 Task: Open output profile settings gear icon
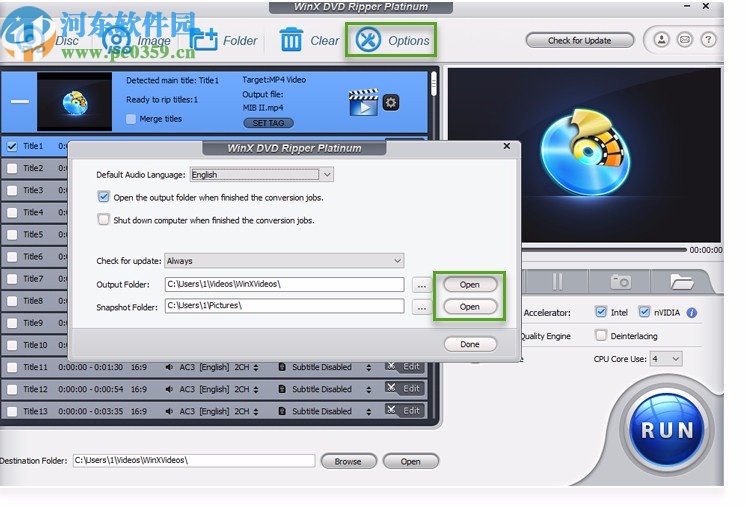(391, 103)
